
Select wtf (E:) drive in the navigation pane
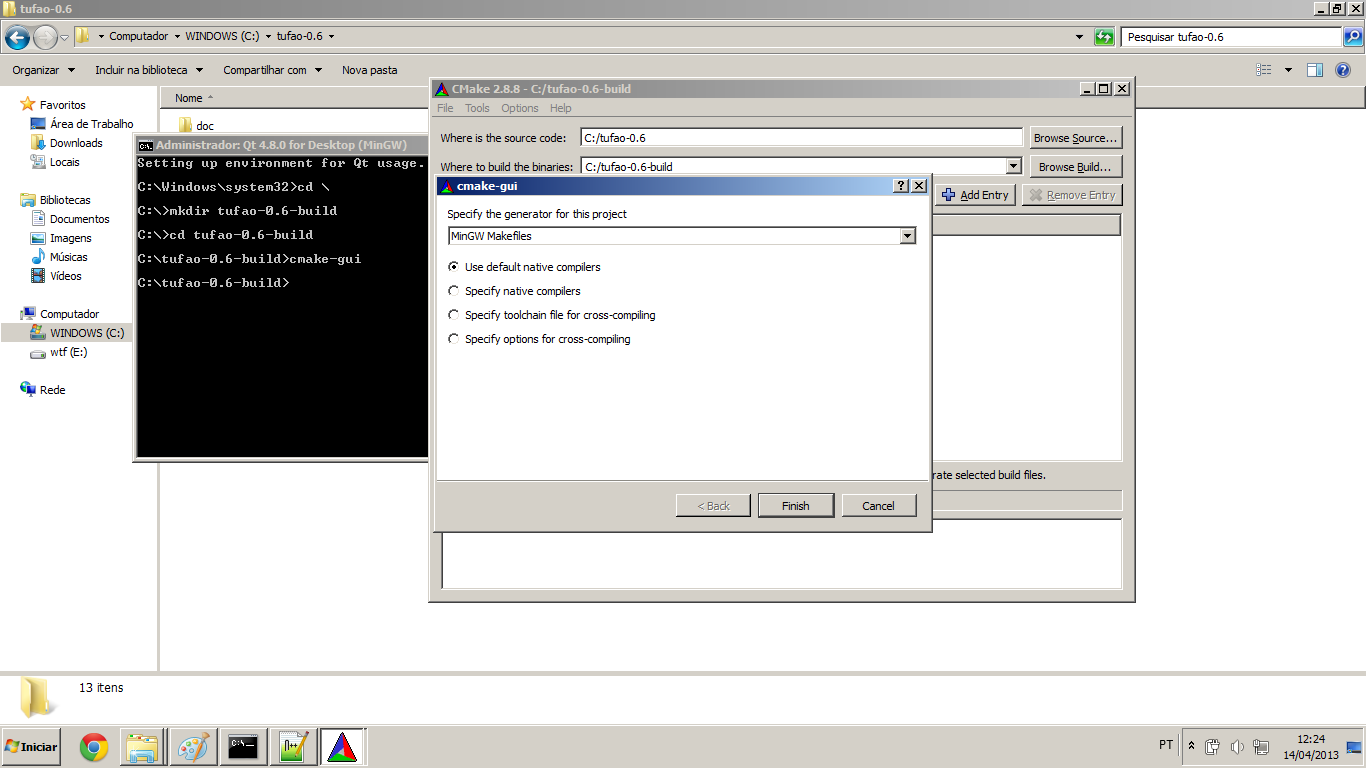pos(69,352)
